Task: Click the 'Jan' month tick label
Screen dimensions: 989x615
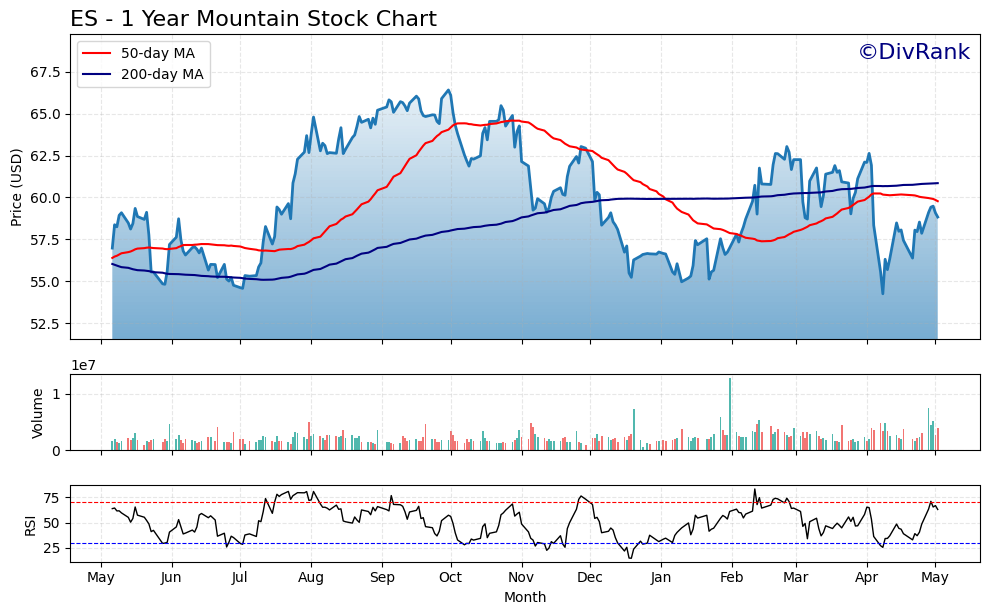Action: 661,578
